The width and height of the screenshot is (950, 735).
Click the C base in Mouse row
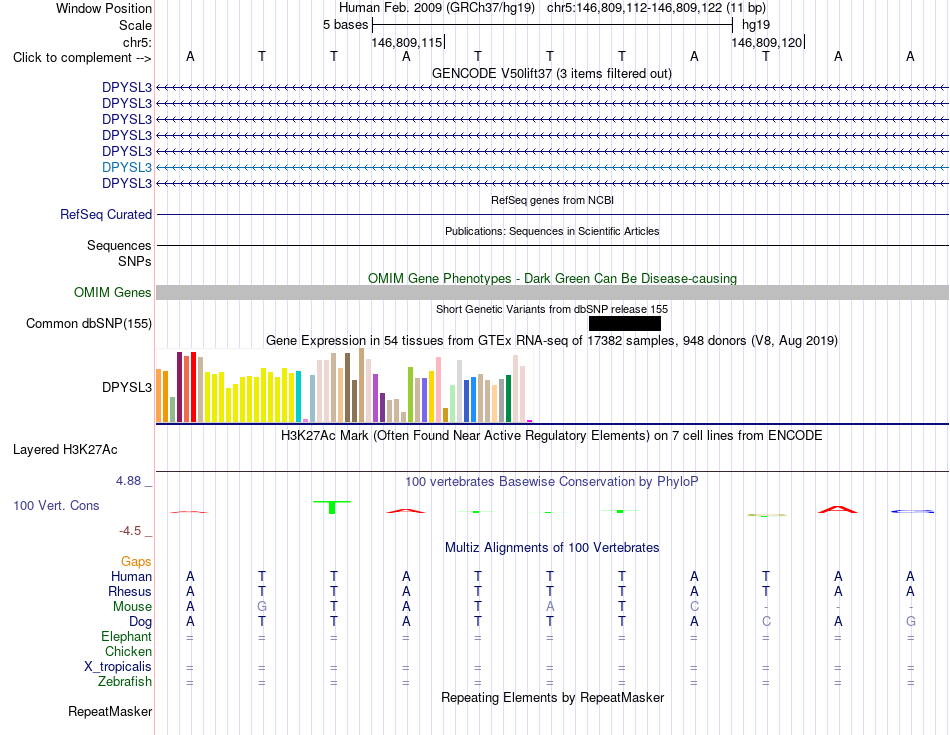[x=694, y=607]
